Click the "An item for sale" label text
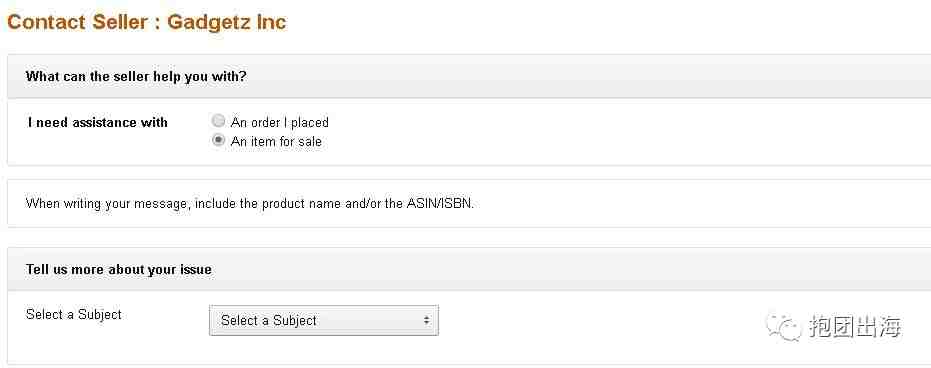Viewport: 931px width, 368px height. tap(276, 142)
